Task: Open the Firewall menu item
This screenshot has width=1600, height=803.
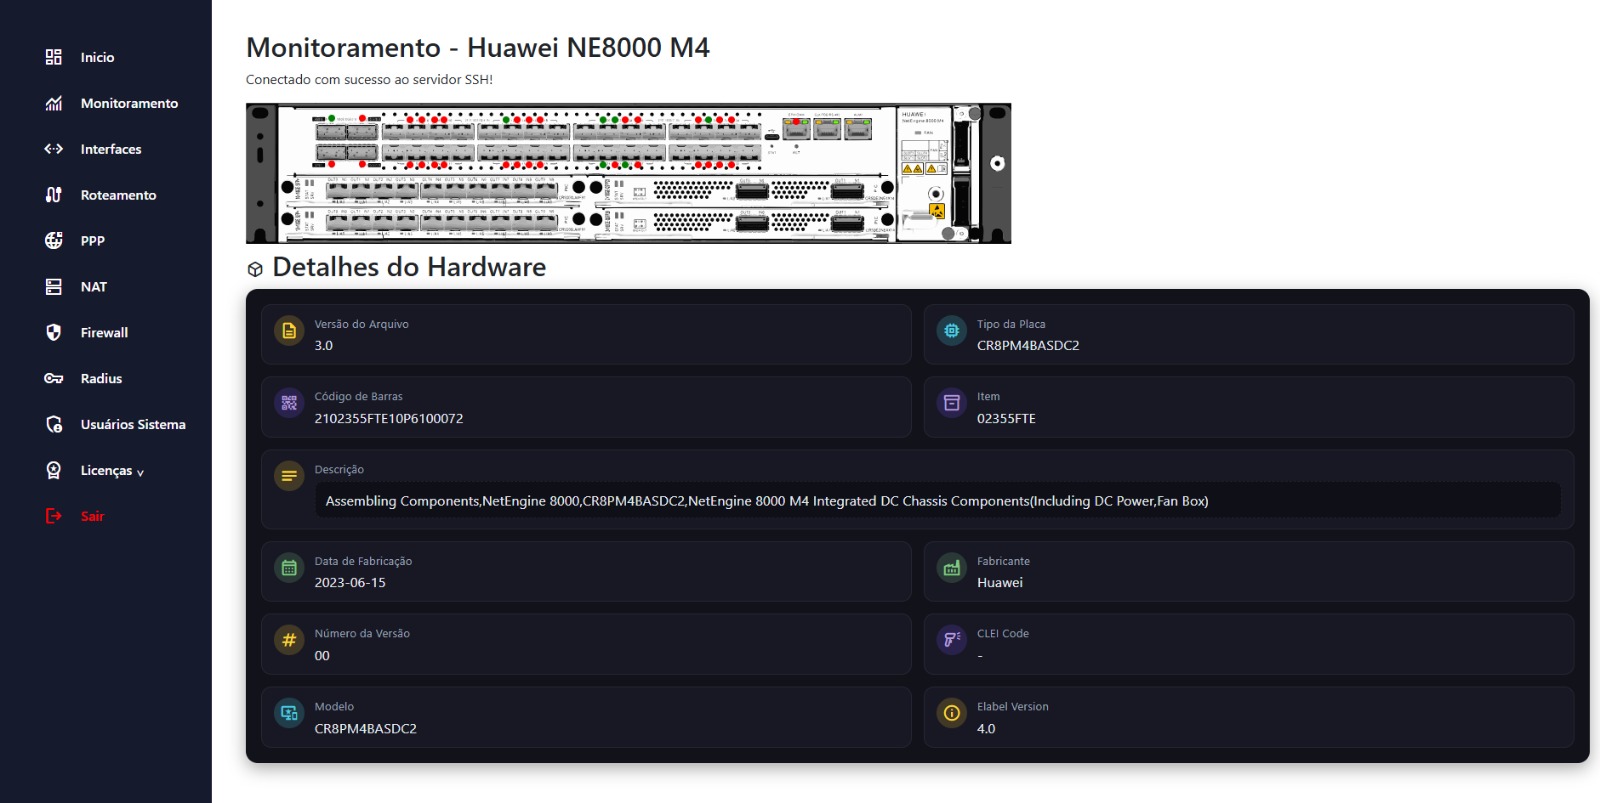Action: pos(104,332)
